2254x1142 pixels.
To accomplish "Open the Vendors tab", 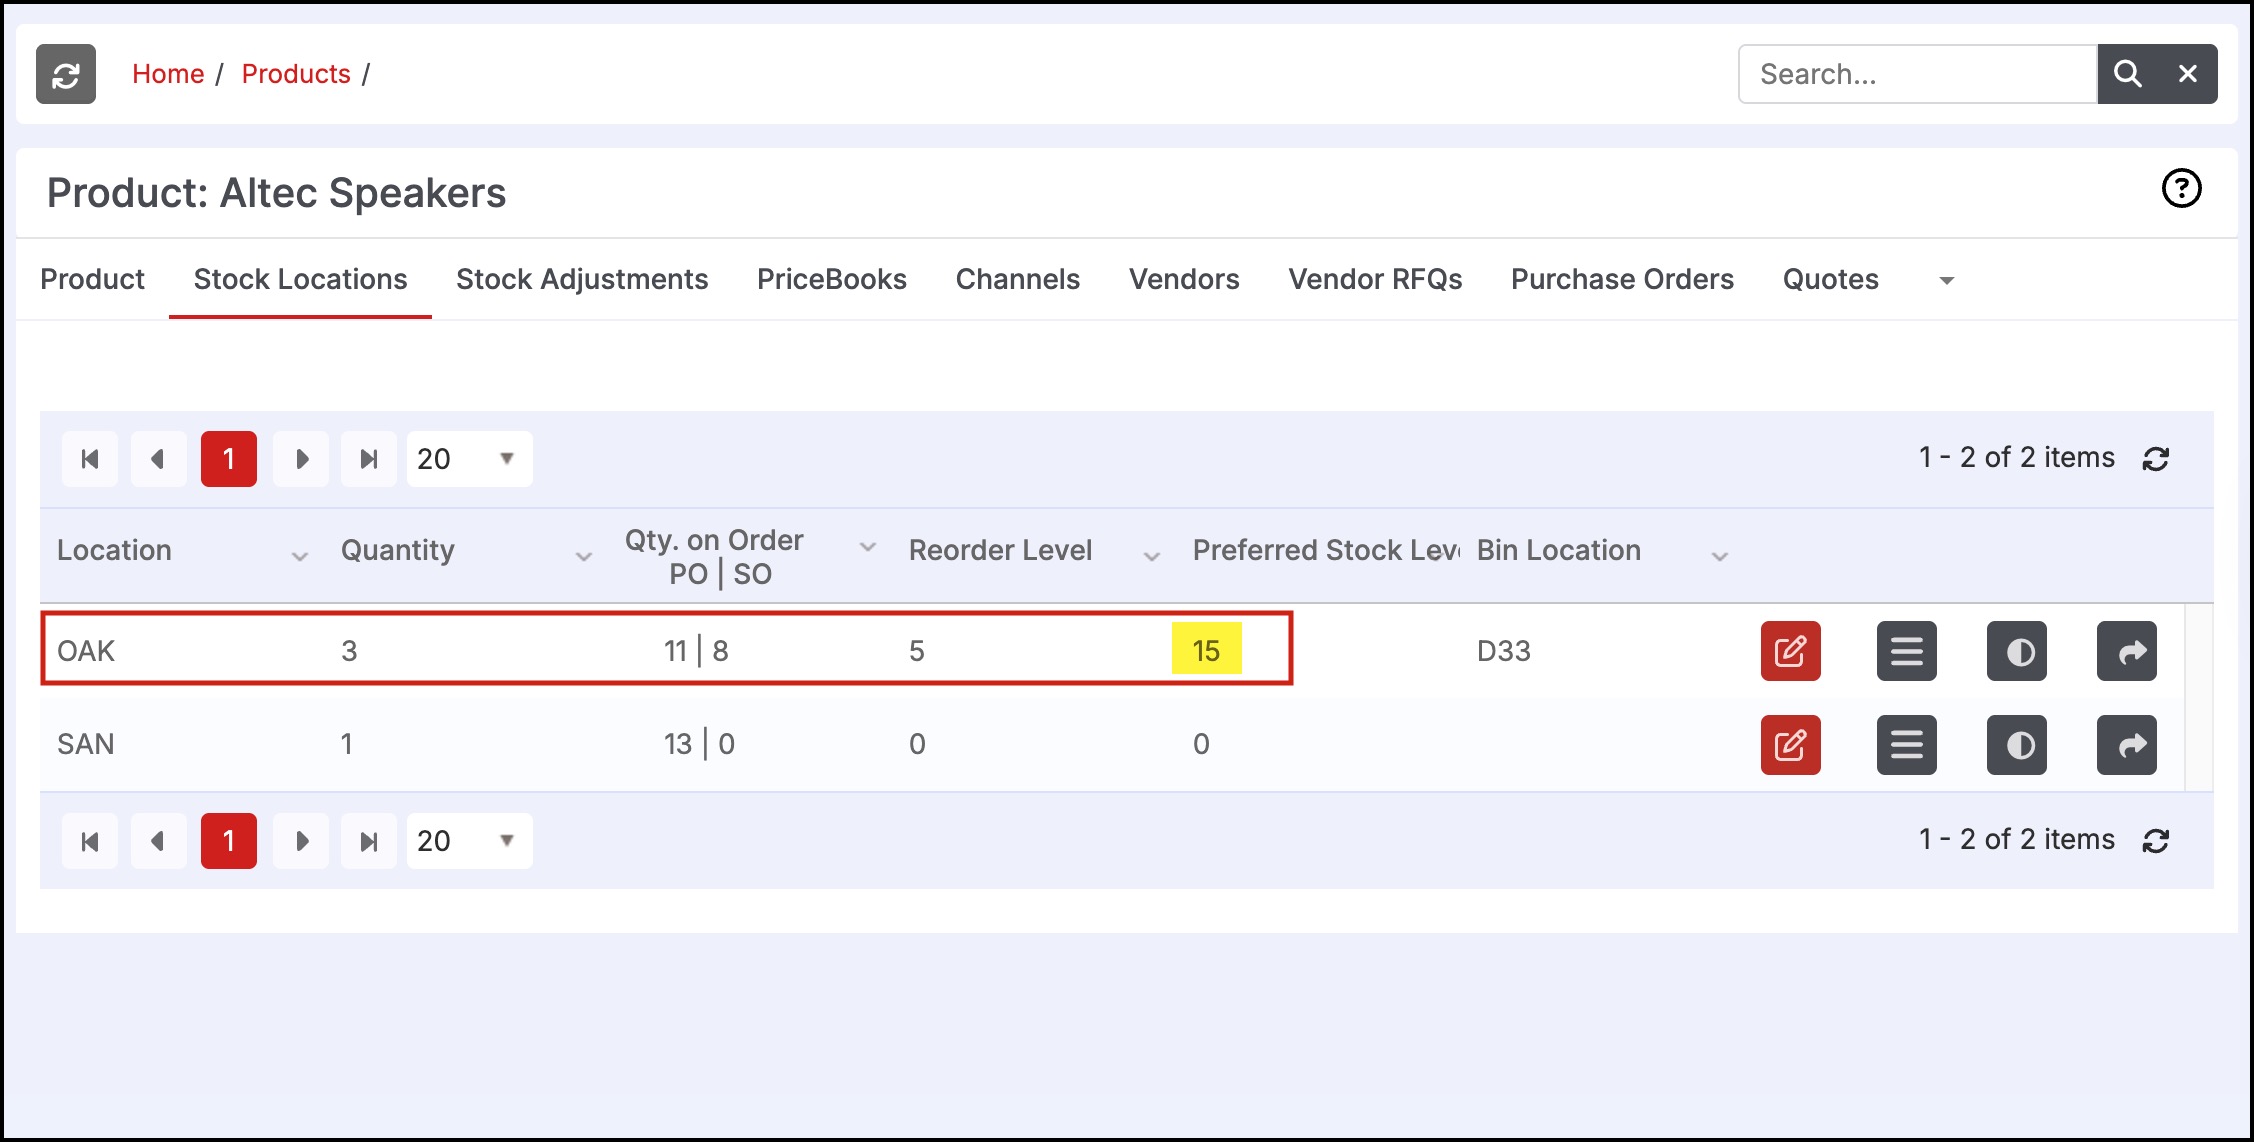I will [1184, 279].
